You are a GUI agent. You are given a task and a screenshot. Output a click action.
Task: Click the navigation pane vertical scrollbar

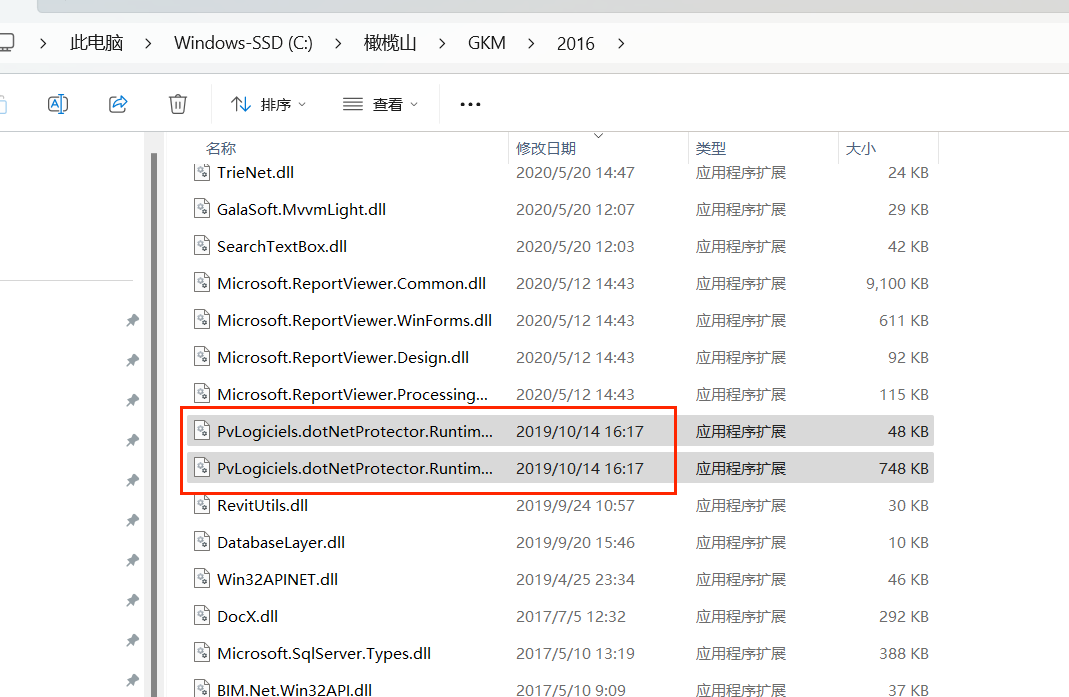[x=154, y=423]
